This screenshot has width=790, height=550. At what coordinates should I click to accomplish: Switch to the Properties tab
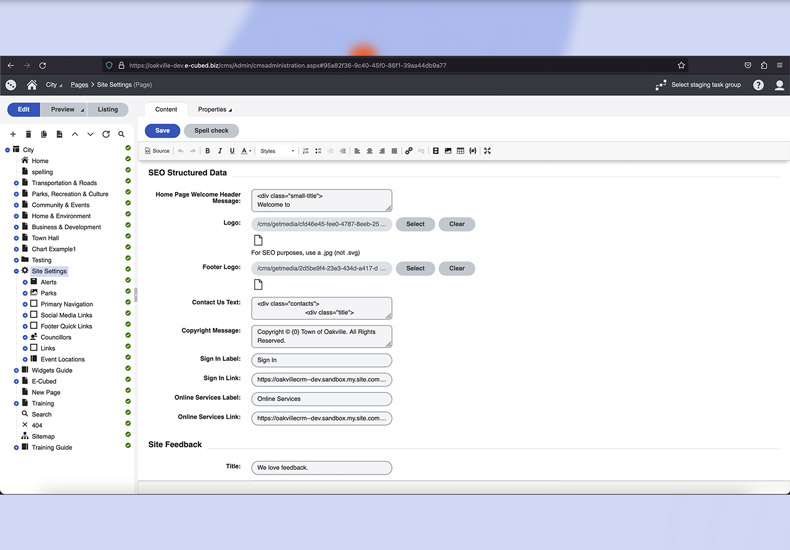(214, 110)
